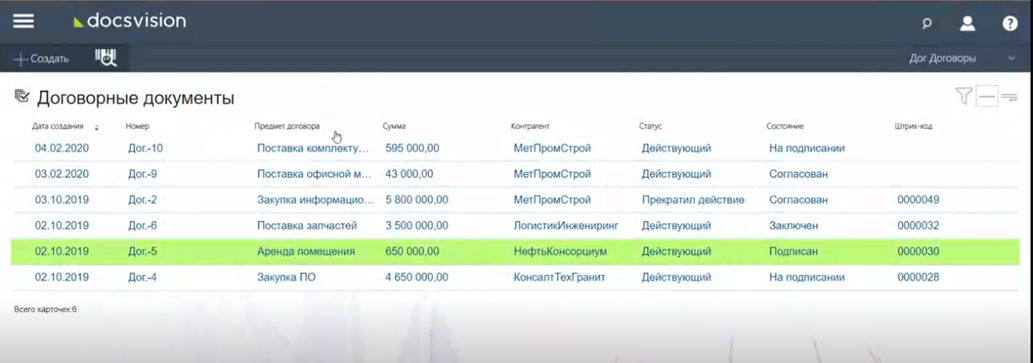Click amount 43 000,00

[x=409, y=174]
